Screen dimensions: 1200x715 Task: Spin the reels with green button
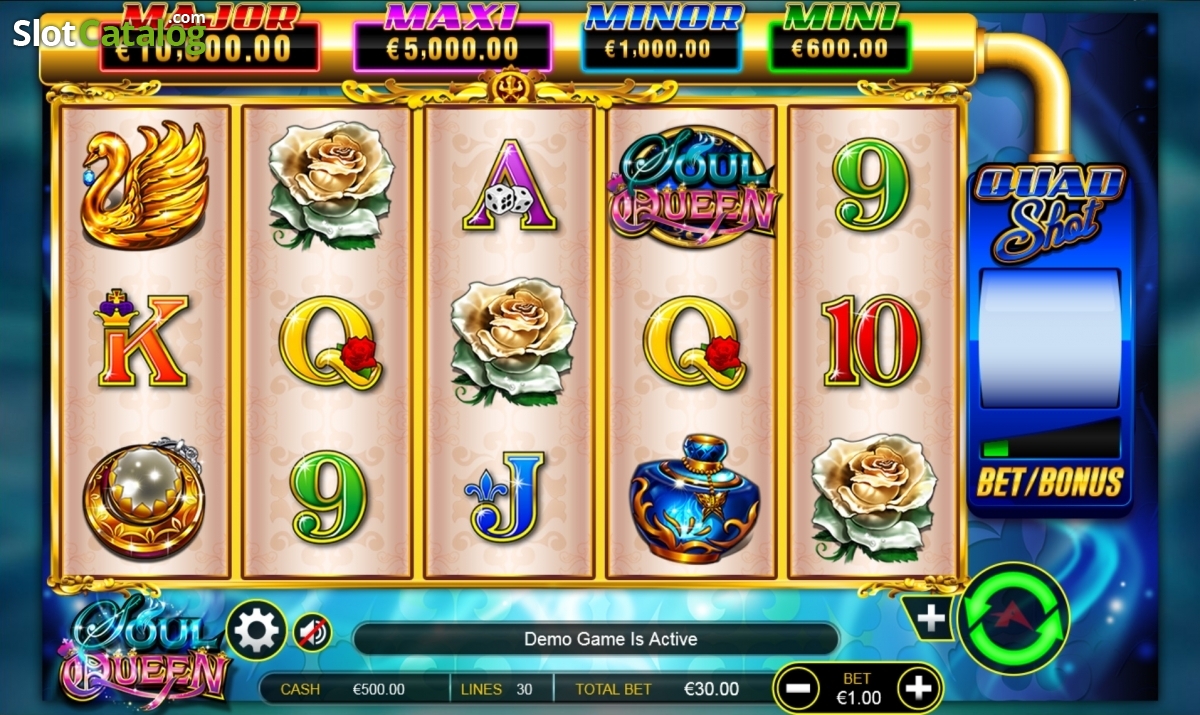pos(1013,619)
